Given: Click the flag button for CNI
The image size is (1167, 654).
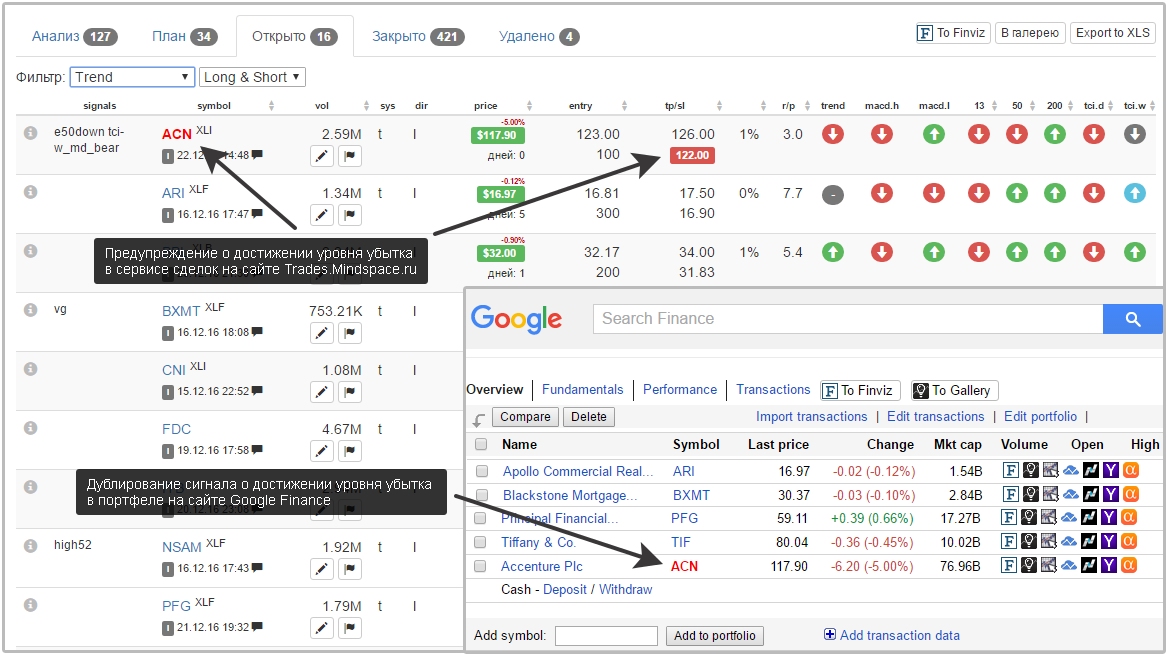Looking at the screenshot, I should click(350, 392).
